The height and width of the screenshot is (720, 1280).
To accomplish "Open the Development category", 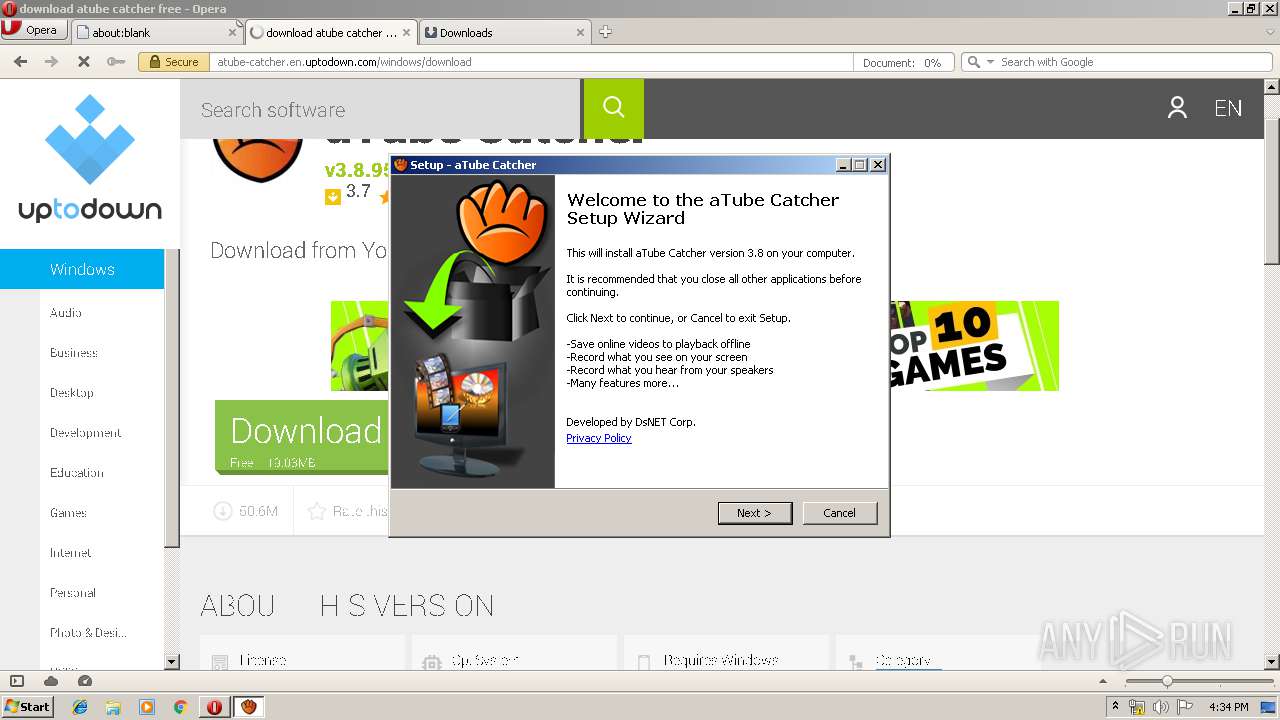I will click(86, 432).
